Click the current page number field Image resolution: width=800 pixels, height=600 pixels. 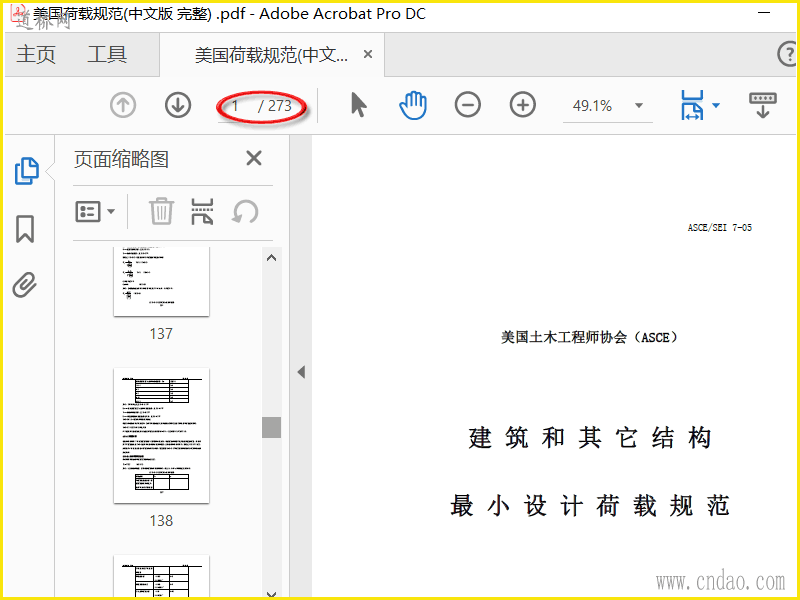[x=235, y=106]
